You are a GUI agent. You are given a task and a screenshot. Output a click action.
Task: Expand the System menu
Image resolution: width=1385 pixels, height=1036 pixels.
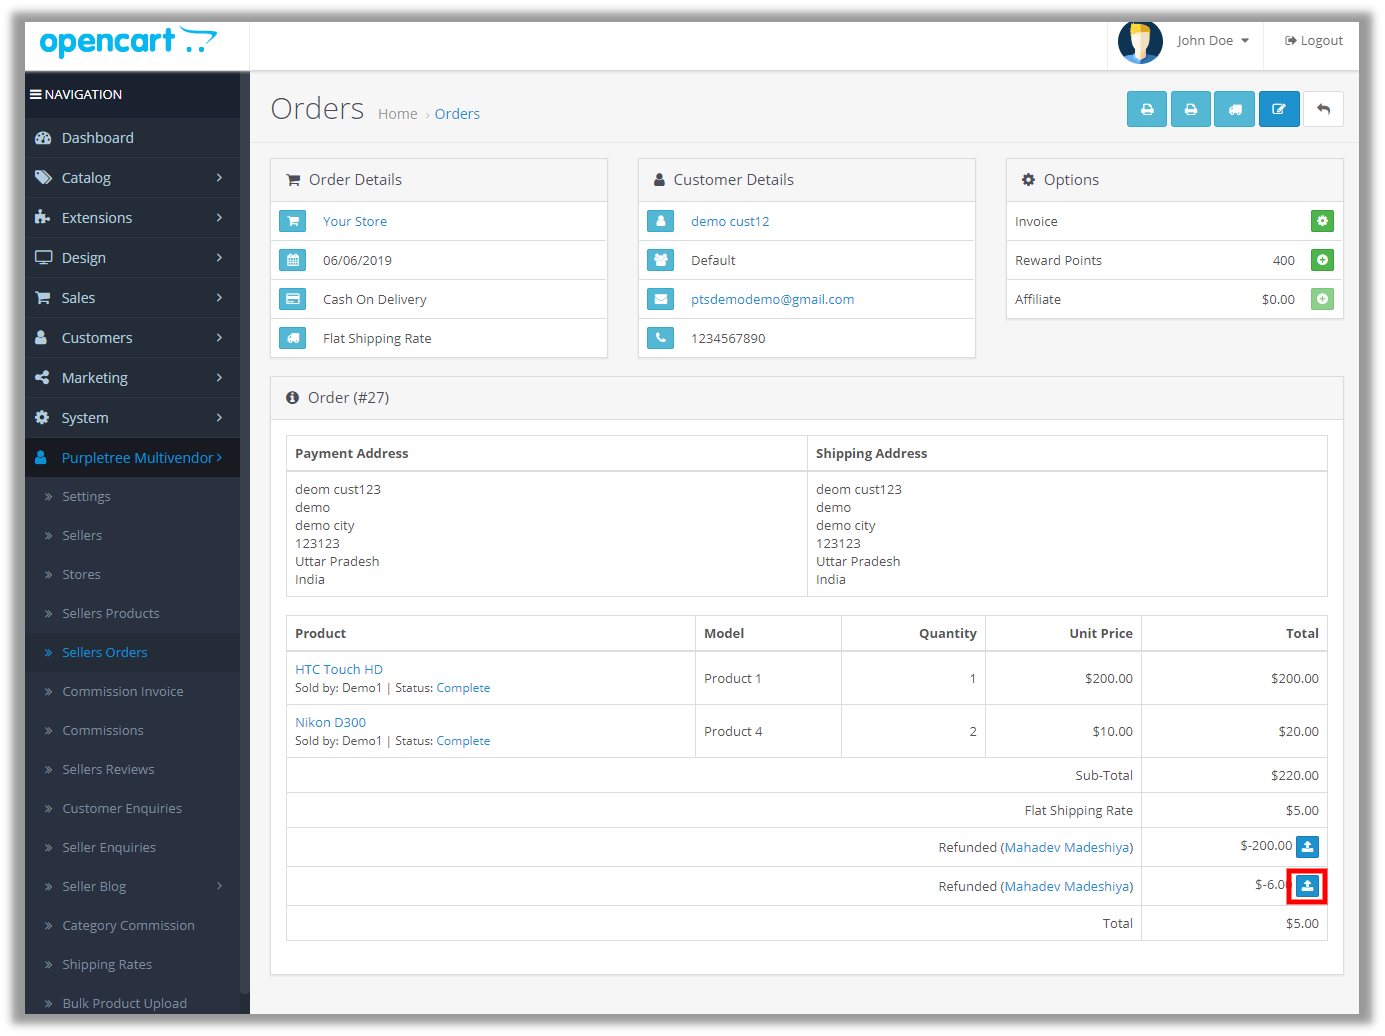click(x=132, y=418)
